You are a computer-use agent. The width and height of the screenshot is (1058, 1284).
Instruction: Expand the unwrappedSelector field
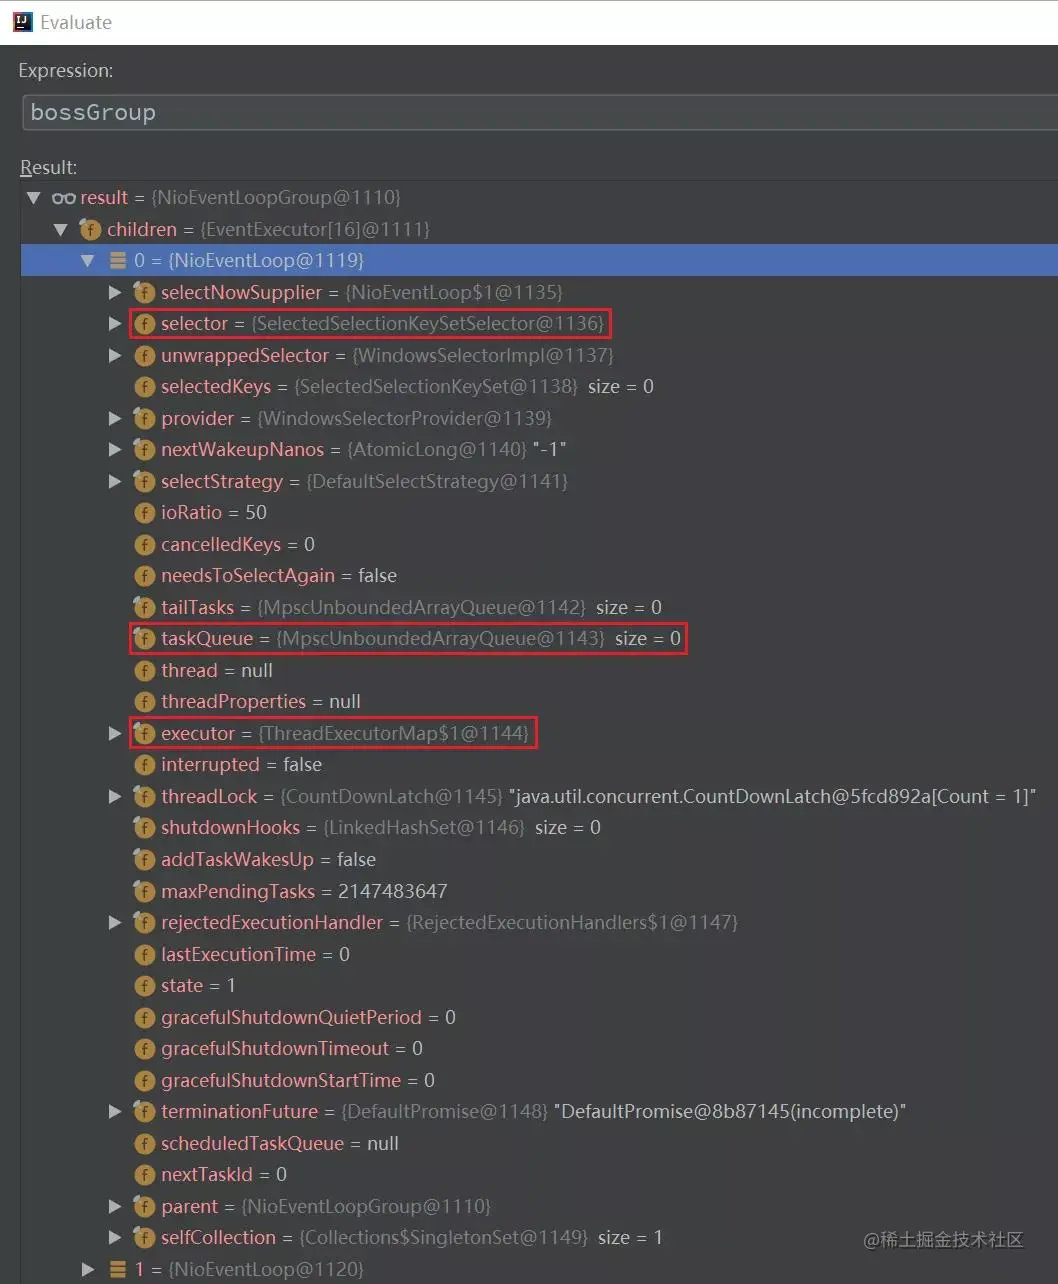click(115, 356)
